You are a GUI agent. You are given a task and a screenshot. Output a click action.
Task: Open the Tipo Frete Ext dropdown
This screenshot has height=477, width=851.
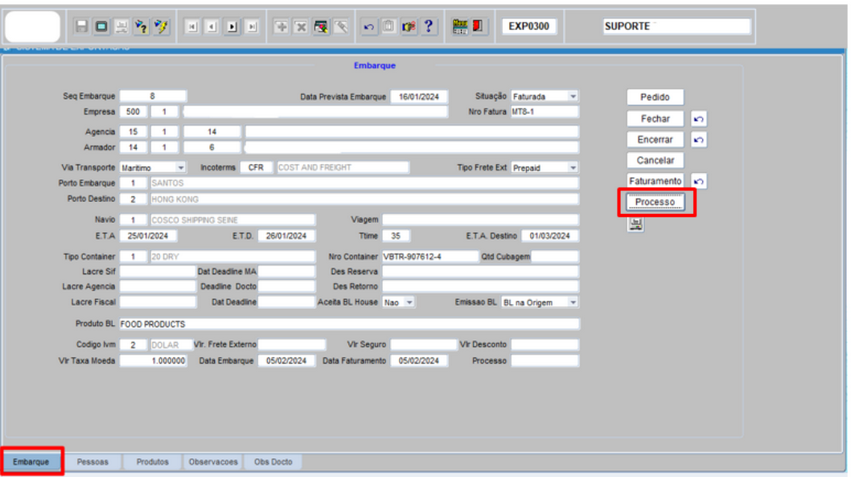click(x=573, y=168)
